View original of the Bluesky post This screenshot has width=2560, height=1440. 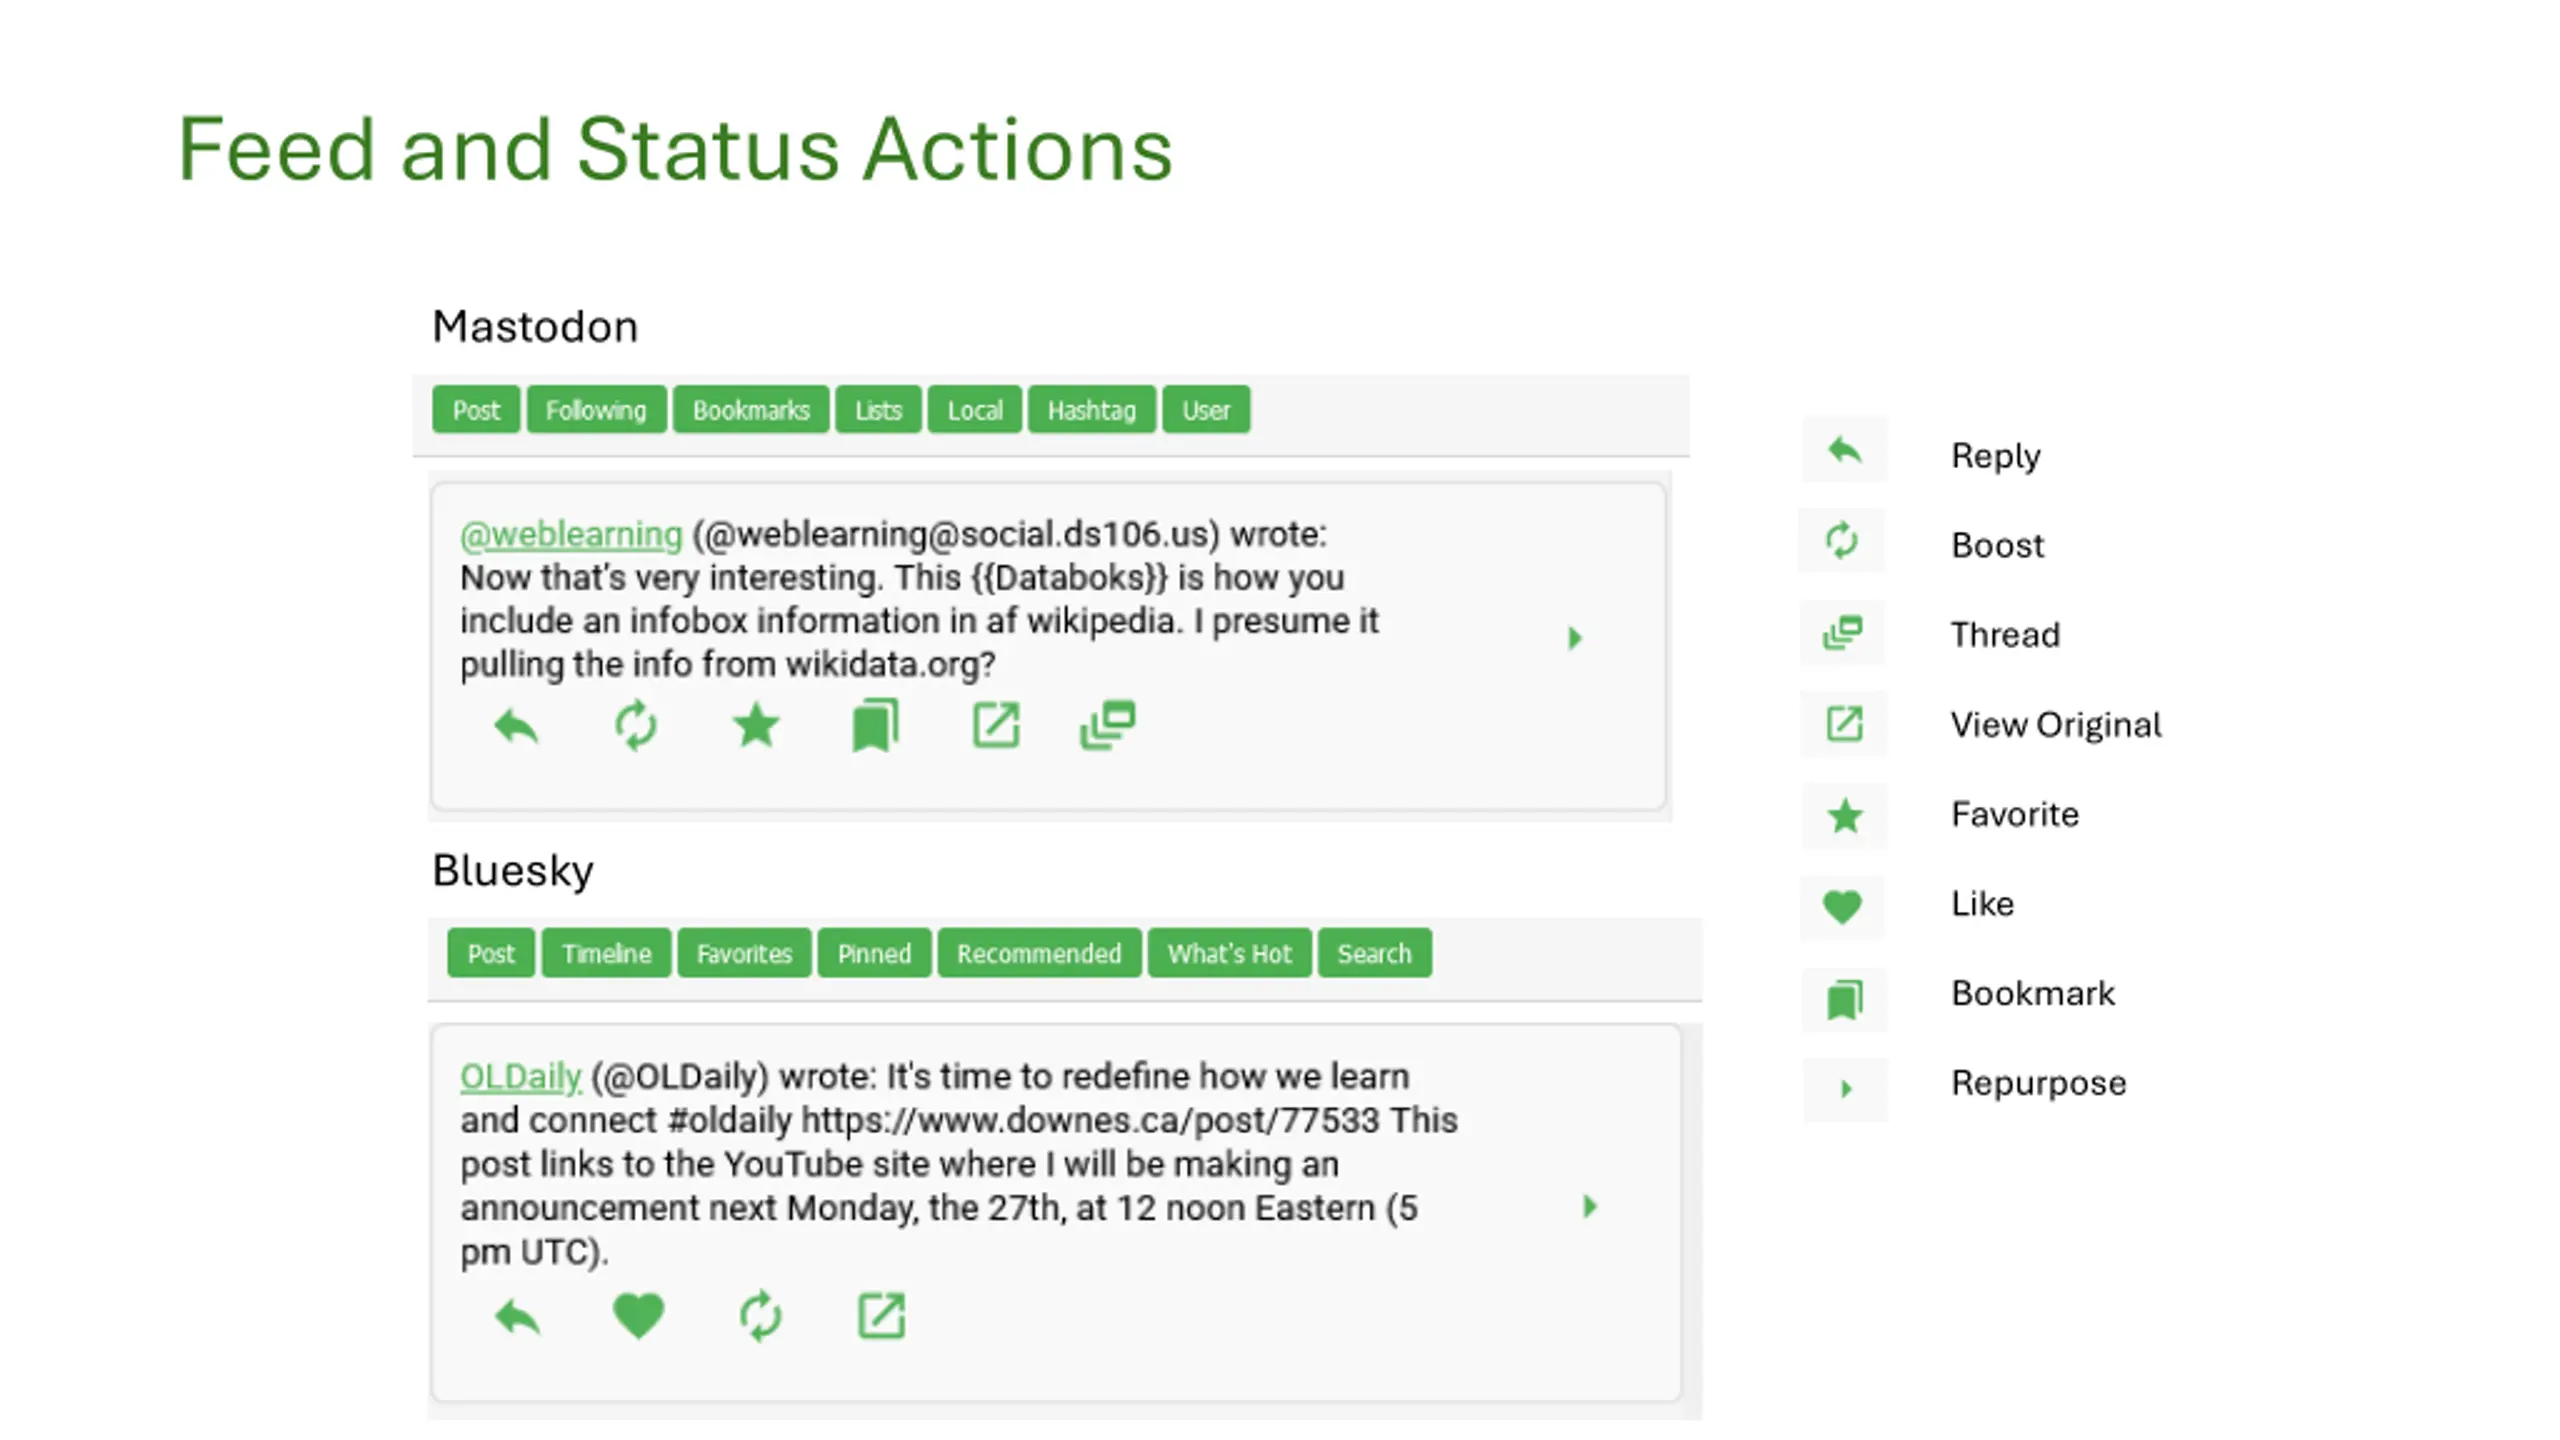click(x=881, y=1316)
